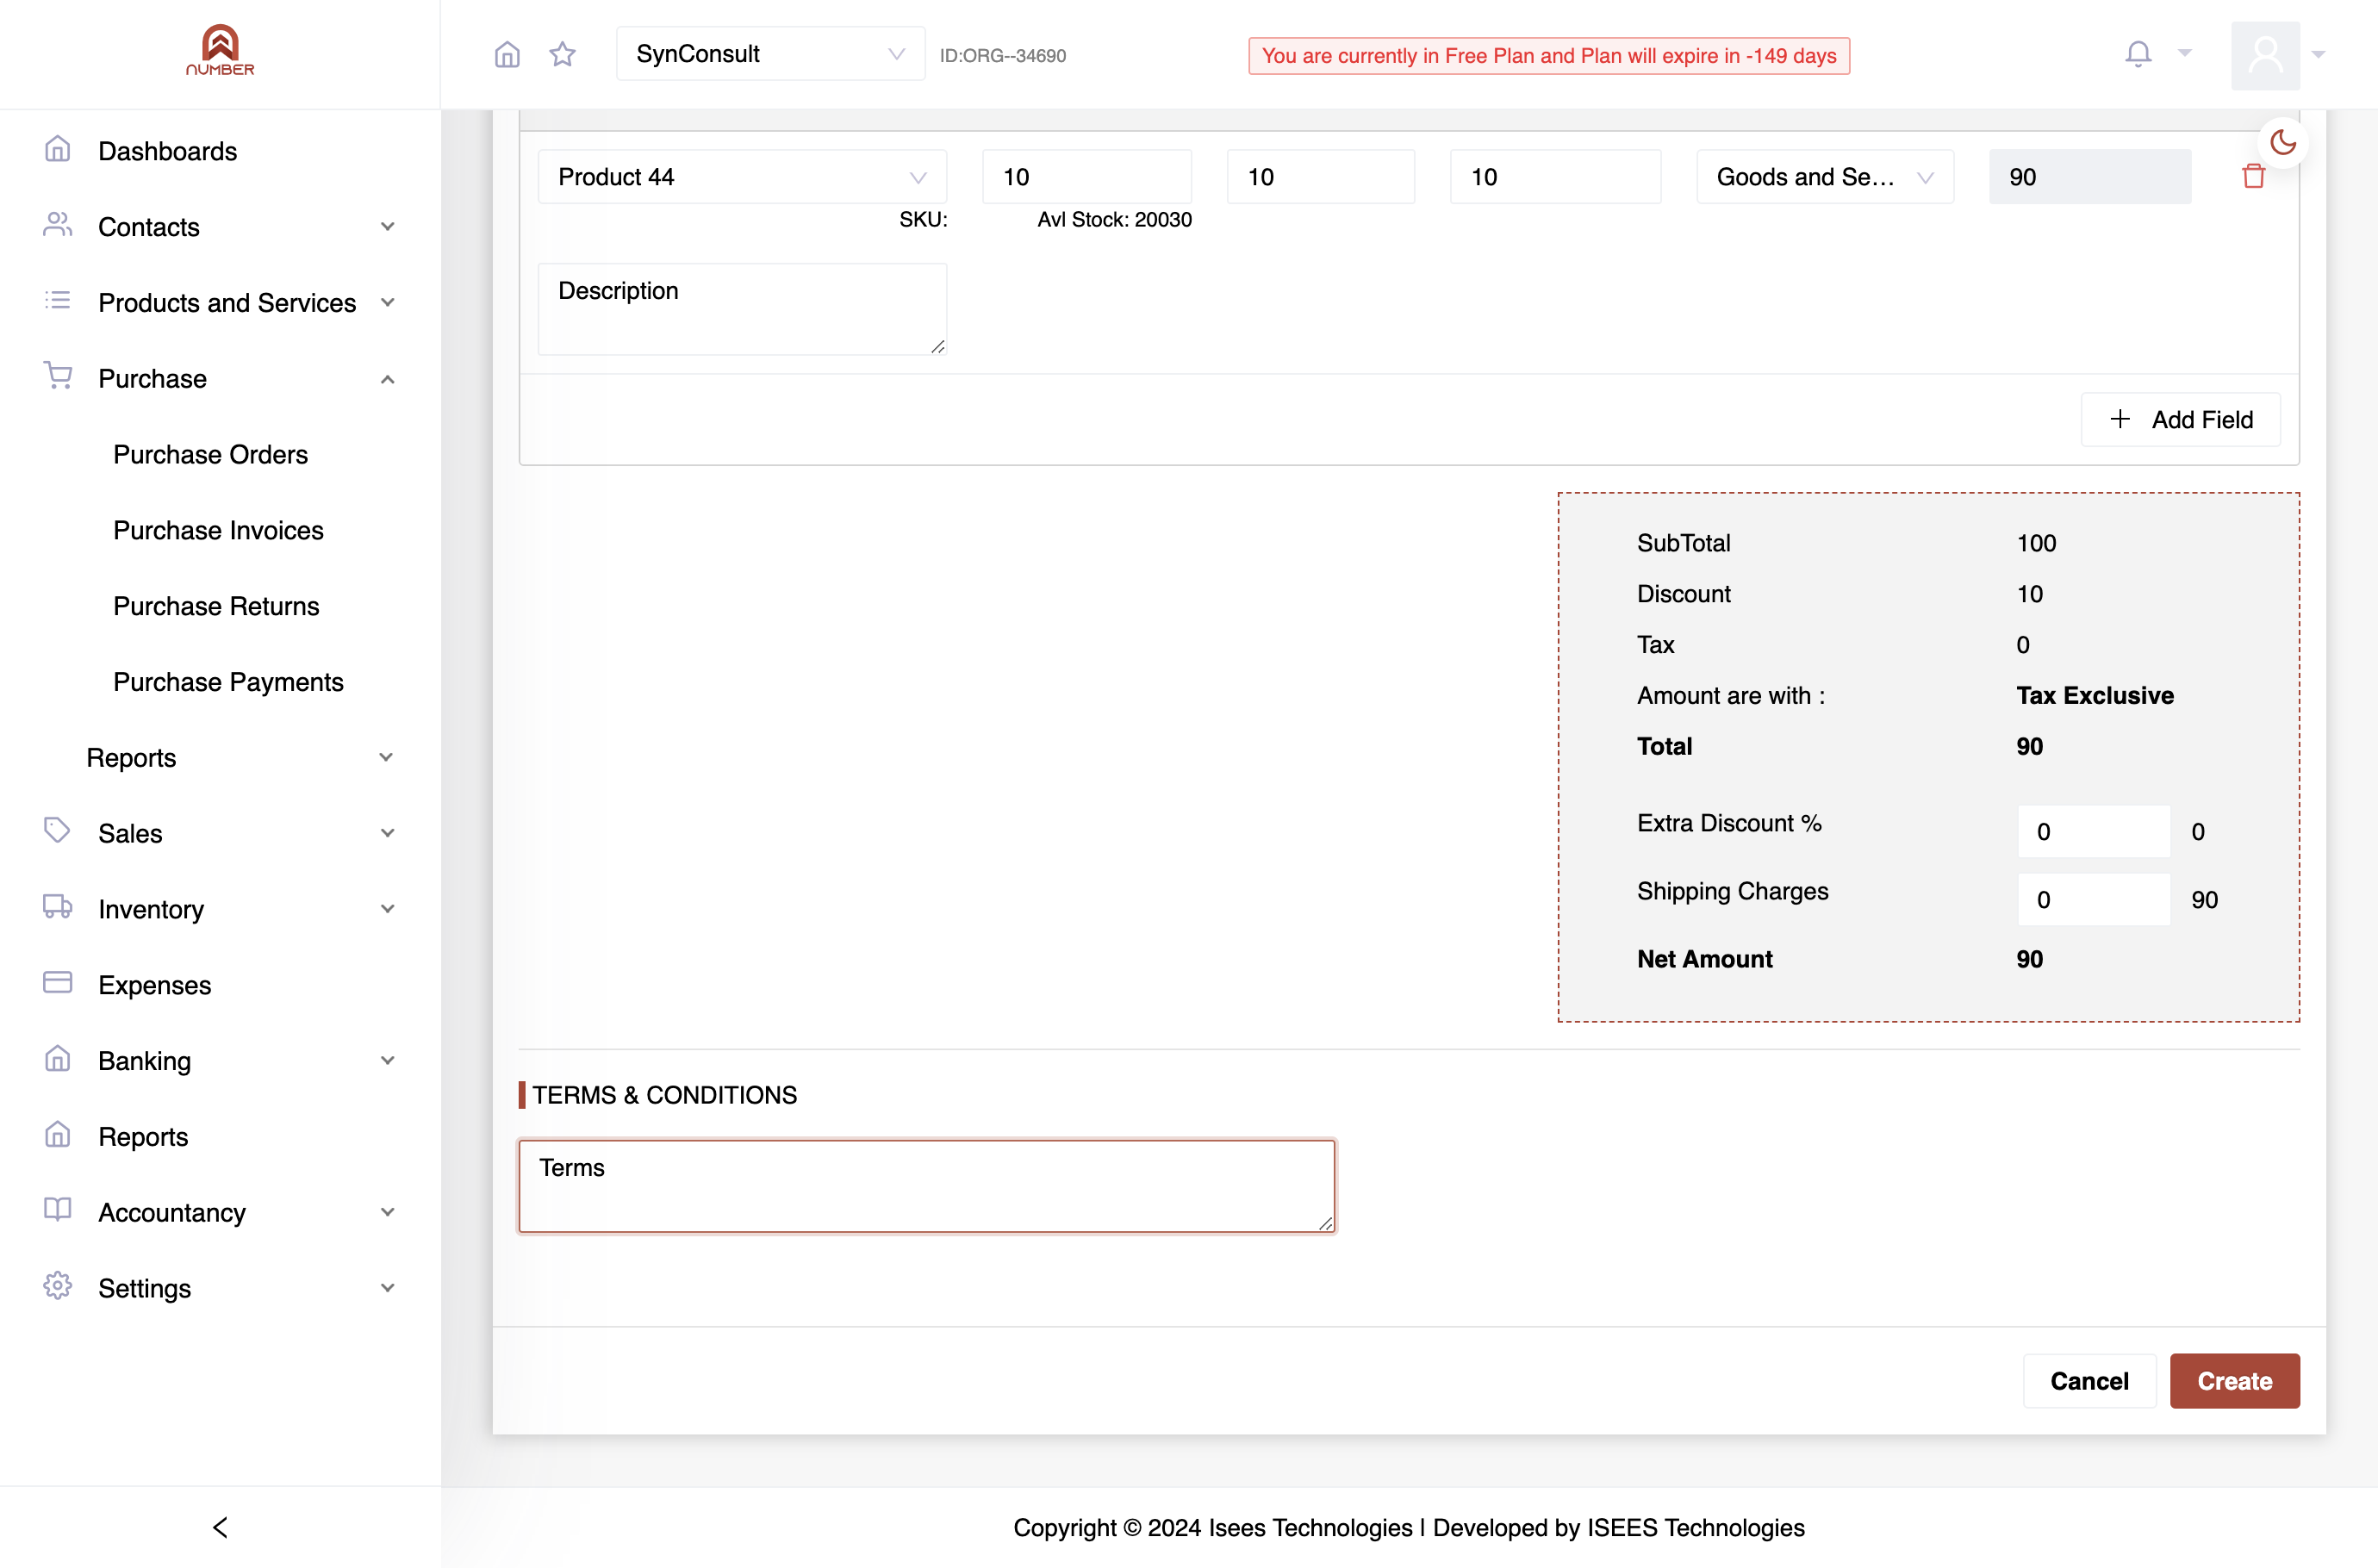The width and height of the screenshot is (2378, 1568).
Task: Open Purchase Returns page
Action: point(216,606)
